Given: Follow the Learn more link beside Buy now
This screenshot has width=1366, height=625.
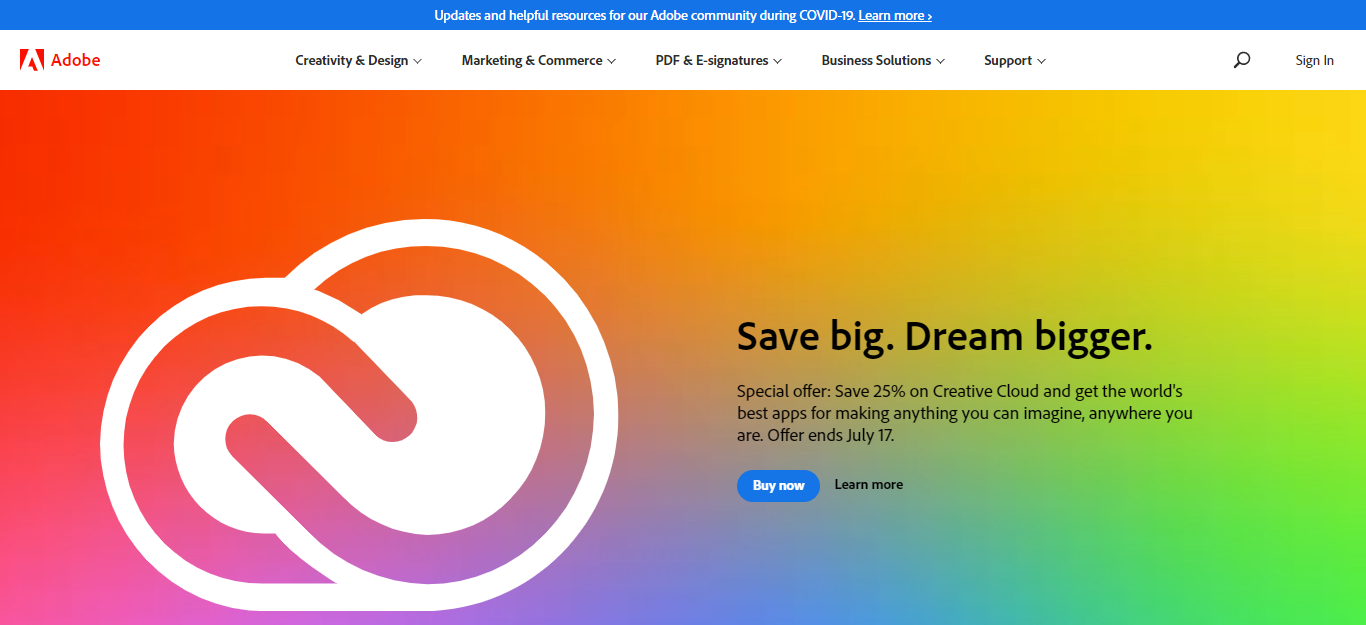Looking at the screenshot, I should [x=868, y=485].
